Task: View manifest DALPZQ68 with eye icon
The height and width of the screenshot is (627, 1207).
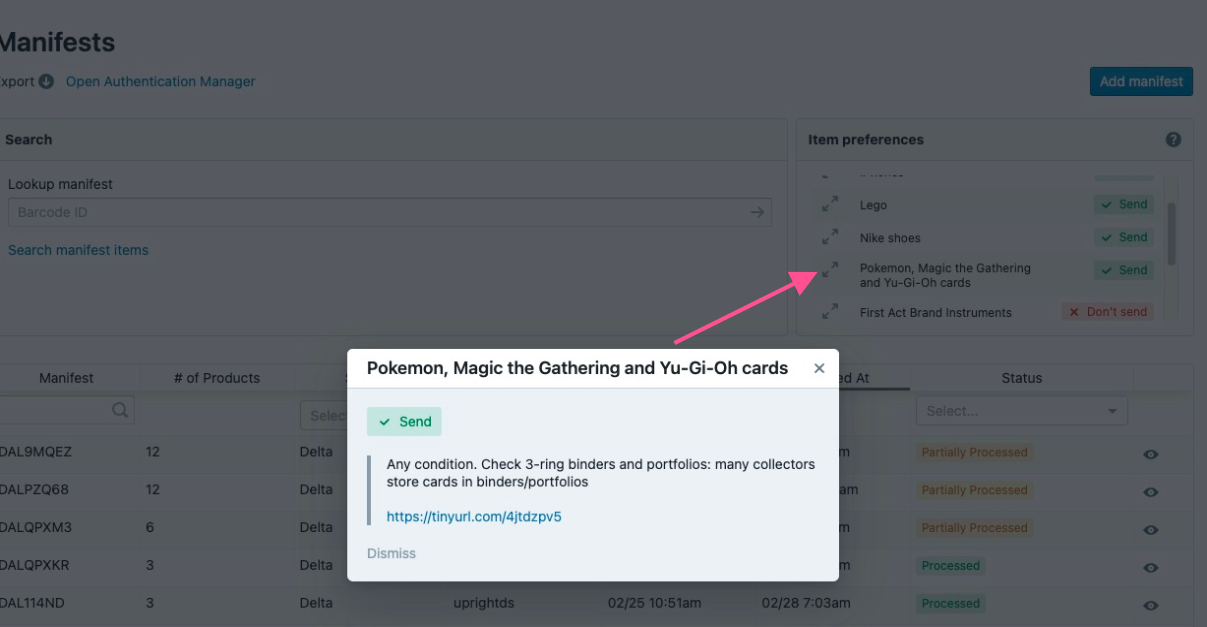Action: click(1151, 491)
